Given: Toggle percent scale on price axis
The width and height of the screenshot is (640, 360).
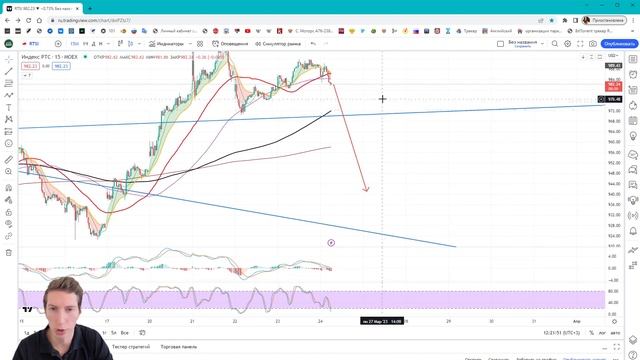Looking at the screenshot, I should pos(591,333).
